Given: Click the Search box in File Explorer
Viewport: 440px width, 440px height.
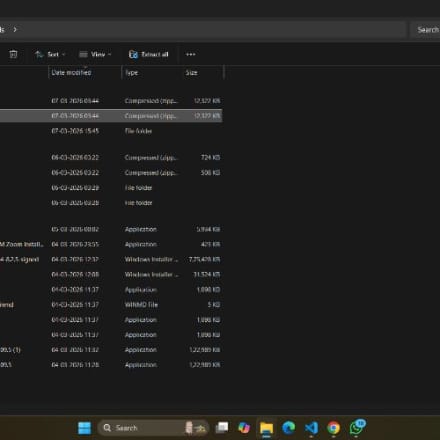Looking at the screenshot, I should 425,30.
